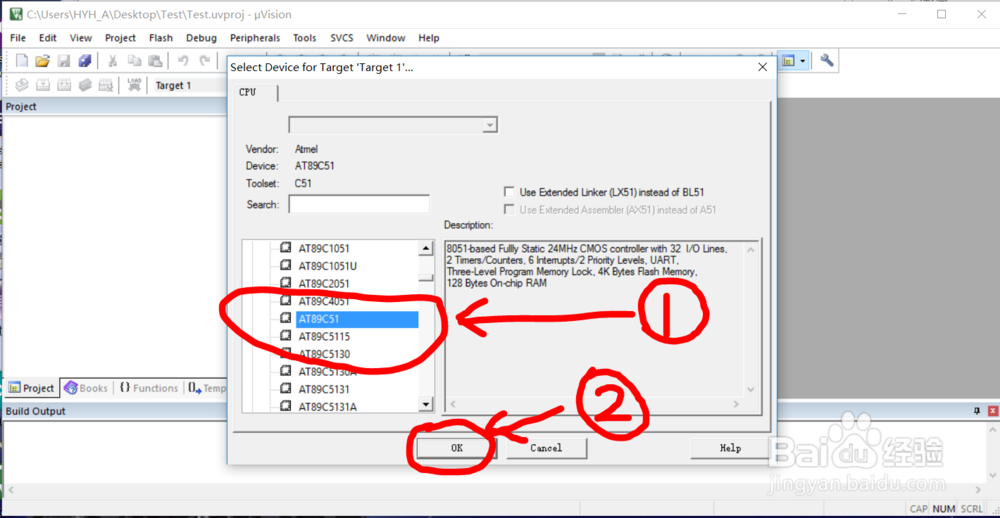Click the Paste clipboard icon
Image resolution: width=1000 pixels, height=518 pixels.
pyautogui.click(x=155, y=61)
